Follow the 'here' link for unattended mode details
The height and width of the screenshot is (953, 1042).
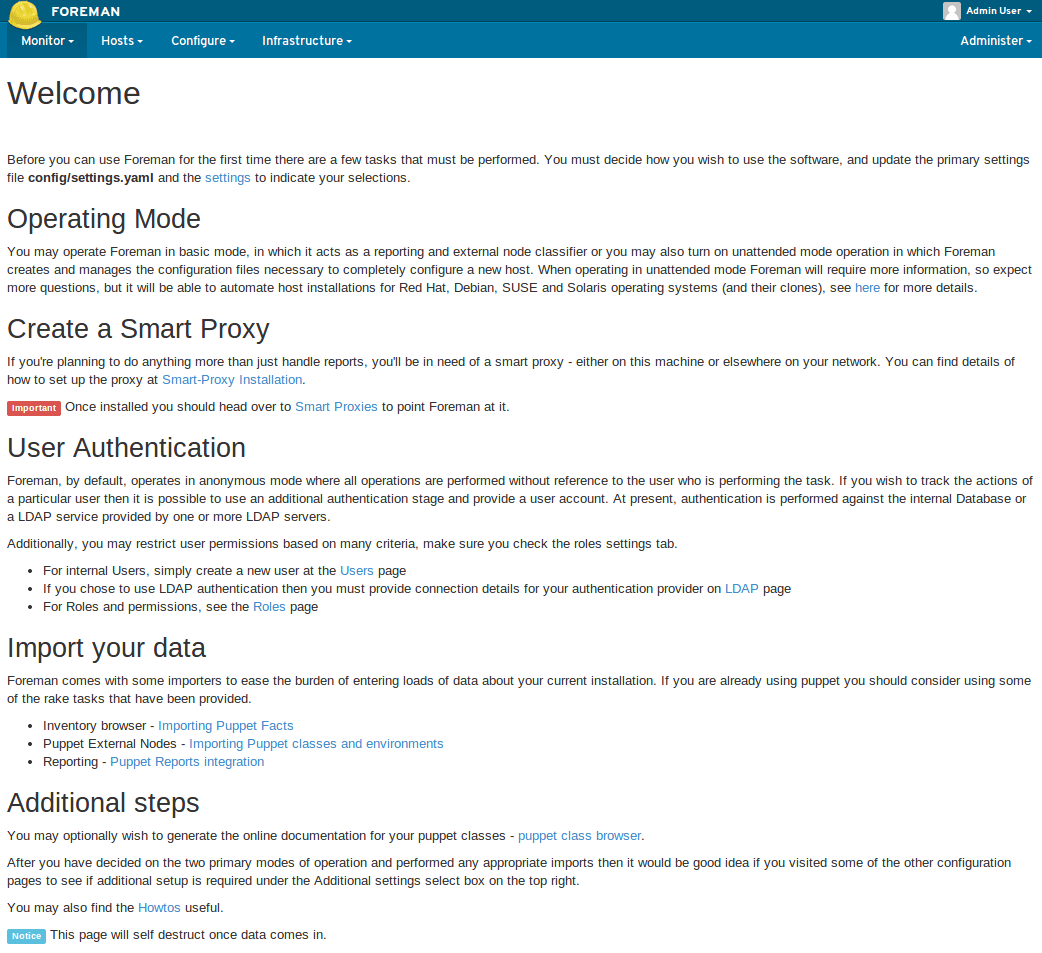867,288
